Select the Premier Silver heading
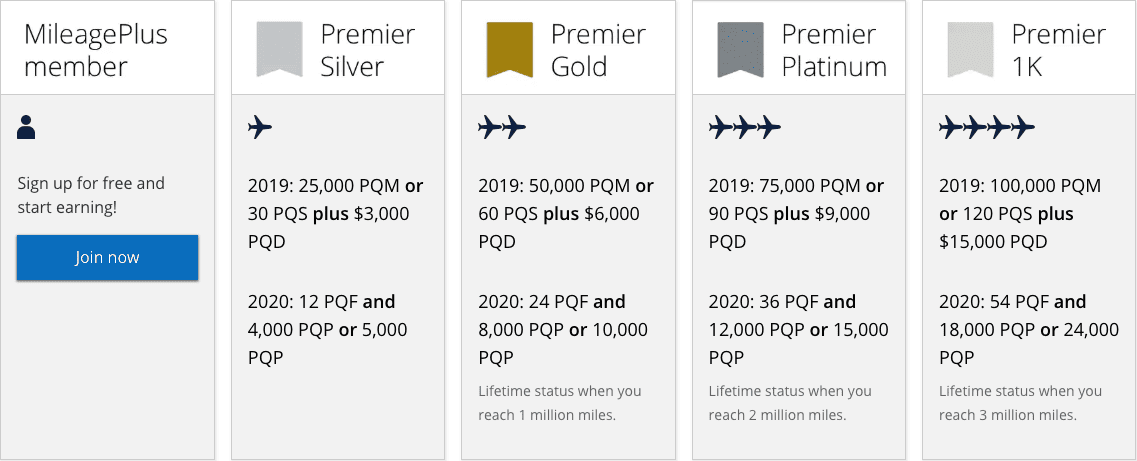This screenshot has height=461, width=1137. click(367, 50)
